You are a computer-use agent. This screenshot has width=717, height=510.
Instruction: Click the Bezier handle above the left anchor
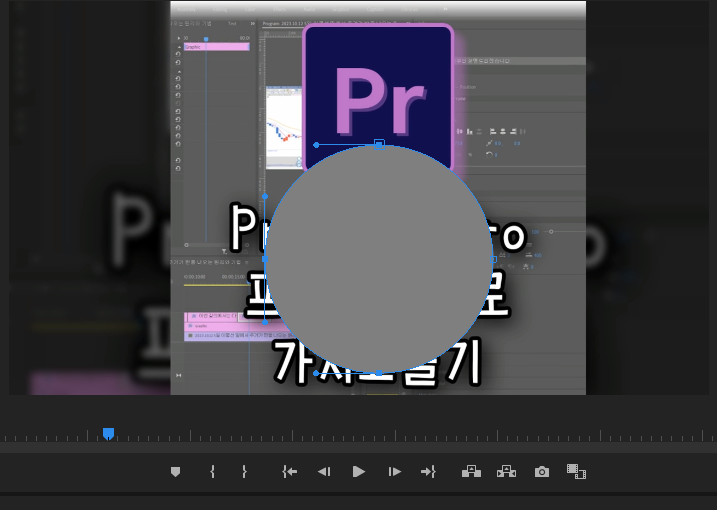[265, 196]
